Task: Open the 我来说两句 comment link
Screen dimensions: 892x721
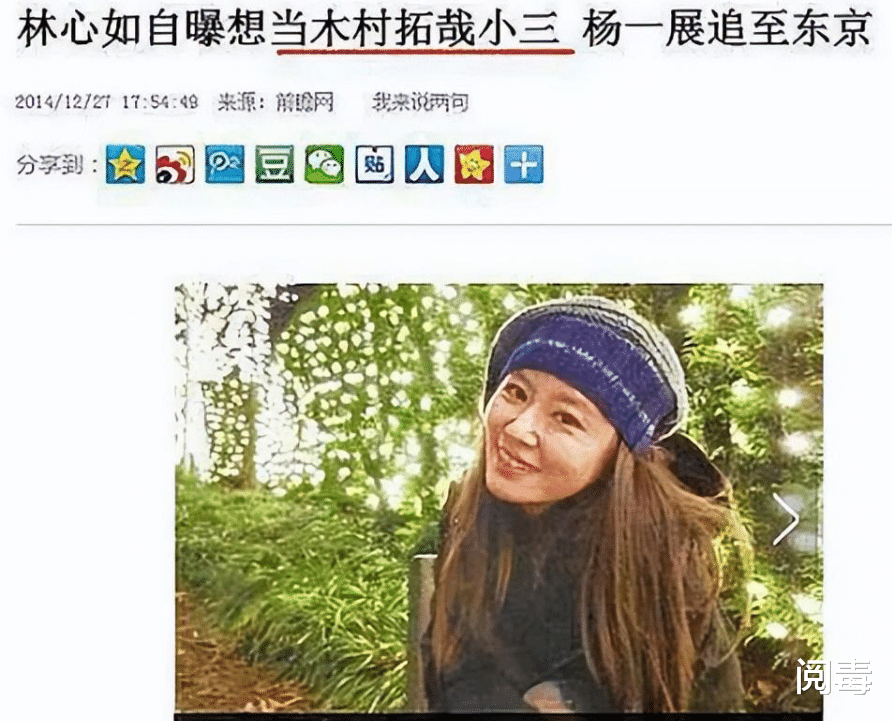Action: (x=420, y=103)
